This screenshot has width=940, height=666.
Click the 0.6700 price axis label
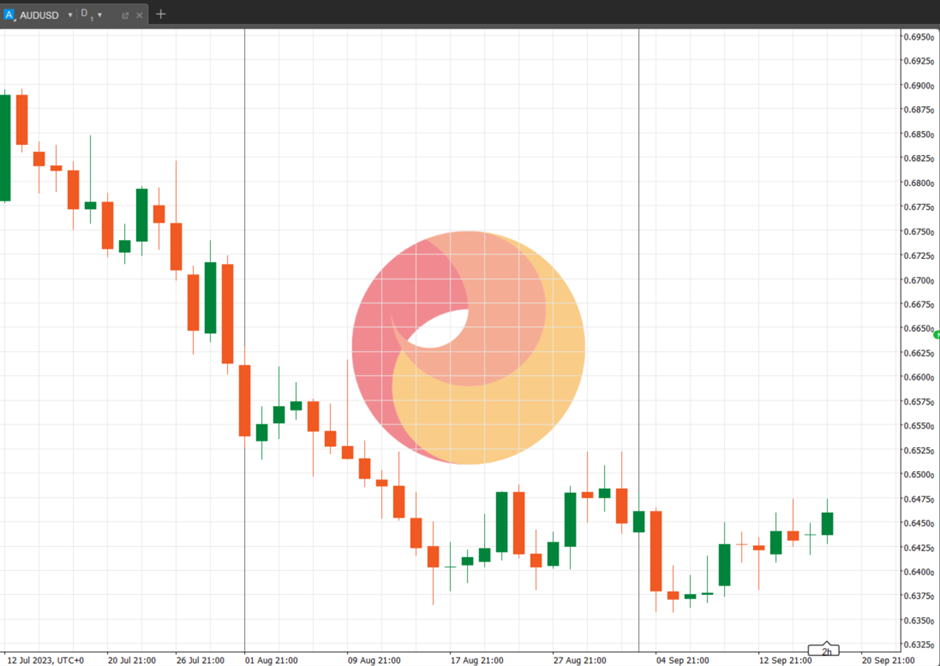click(919, 280)
